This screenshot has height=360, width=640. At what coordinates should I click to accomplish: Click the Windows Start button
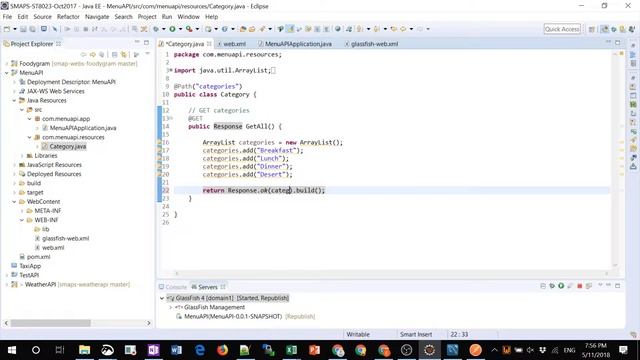(x=12, y=350)
